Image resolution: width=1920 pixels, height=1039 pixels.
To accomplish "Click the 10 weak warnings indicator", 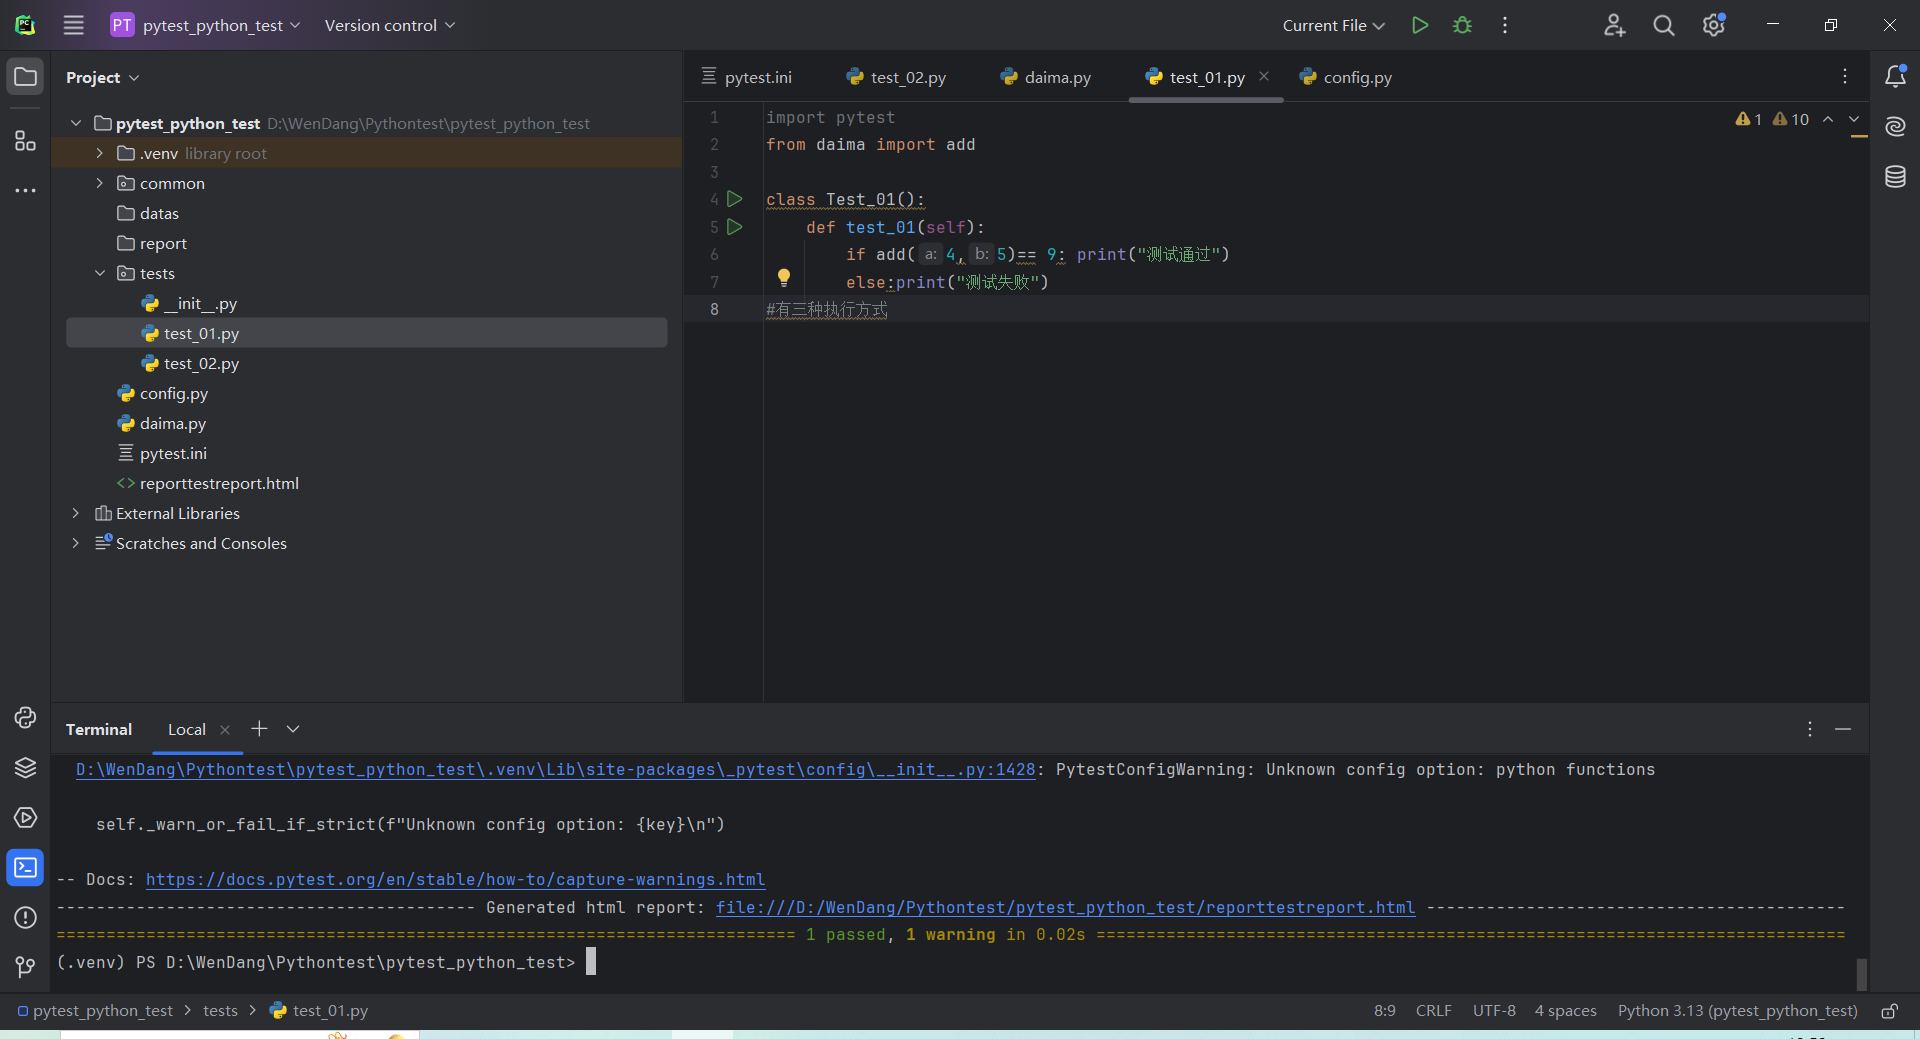I will [x=1791, y=119].
